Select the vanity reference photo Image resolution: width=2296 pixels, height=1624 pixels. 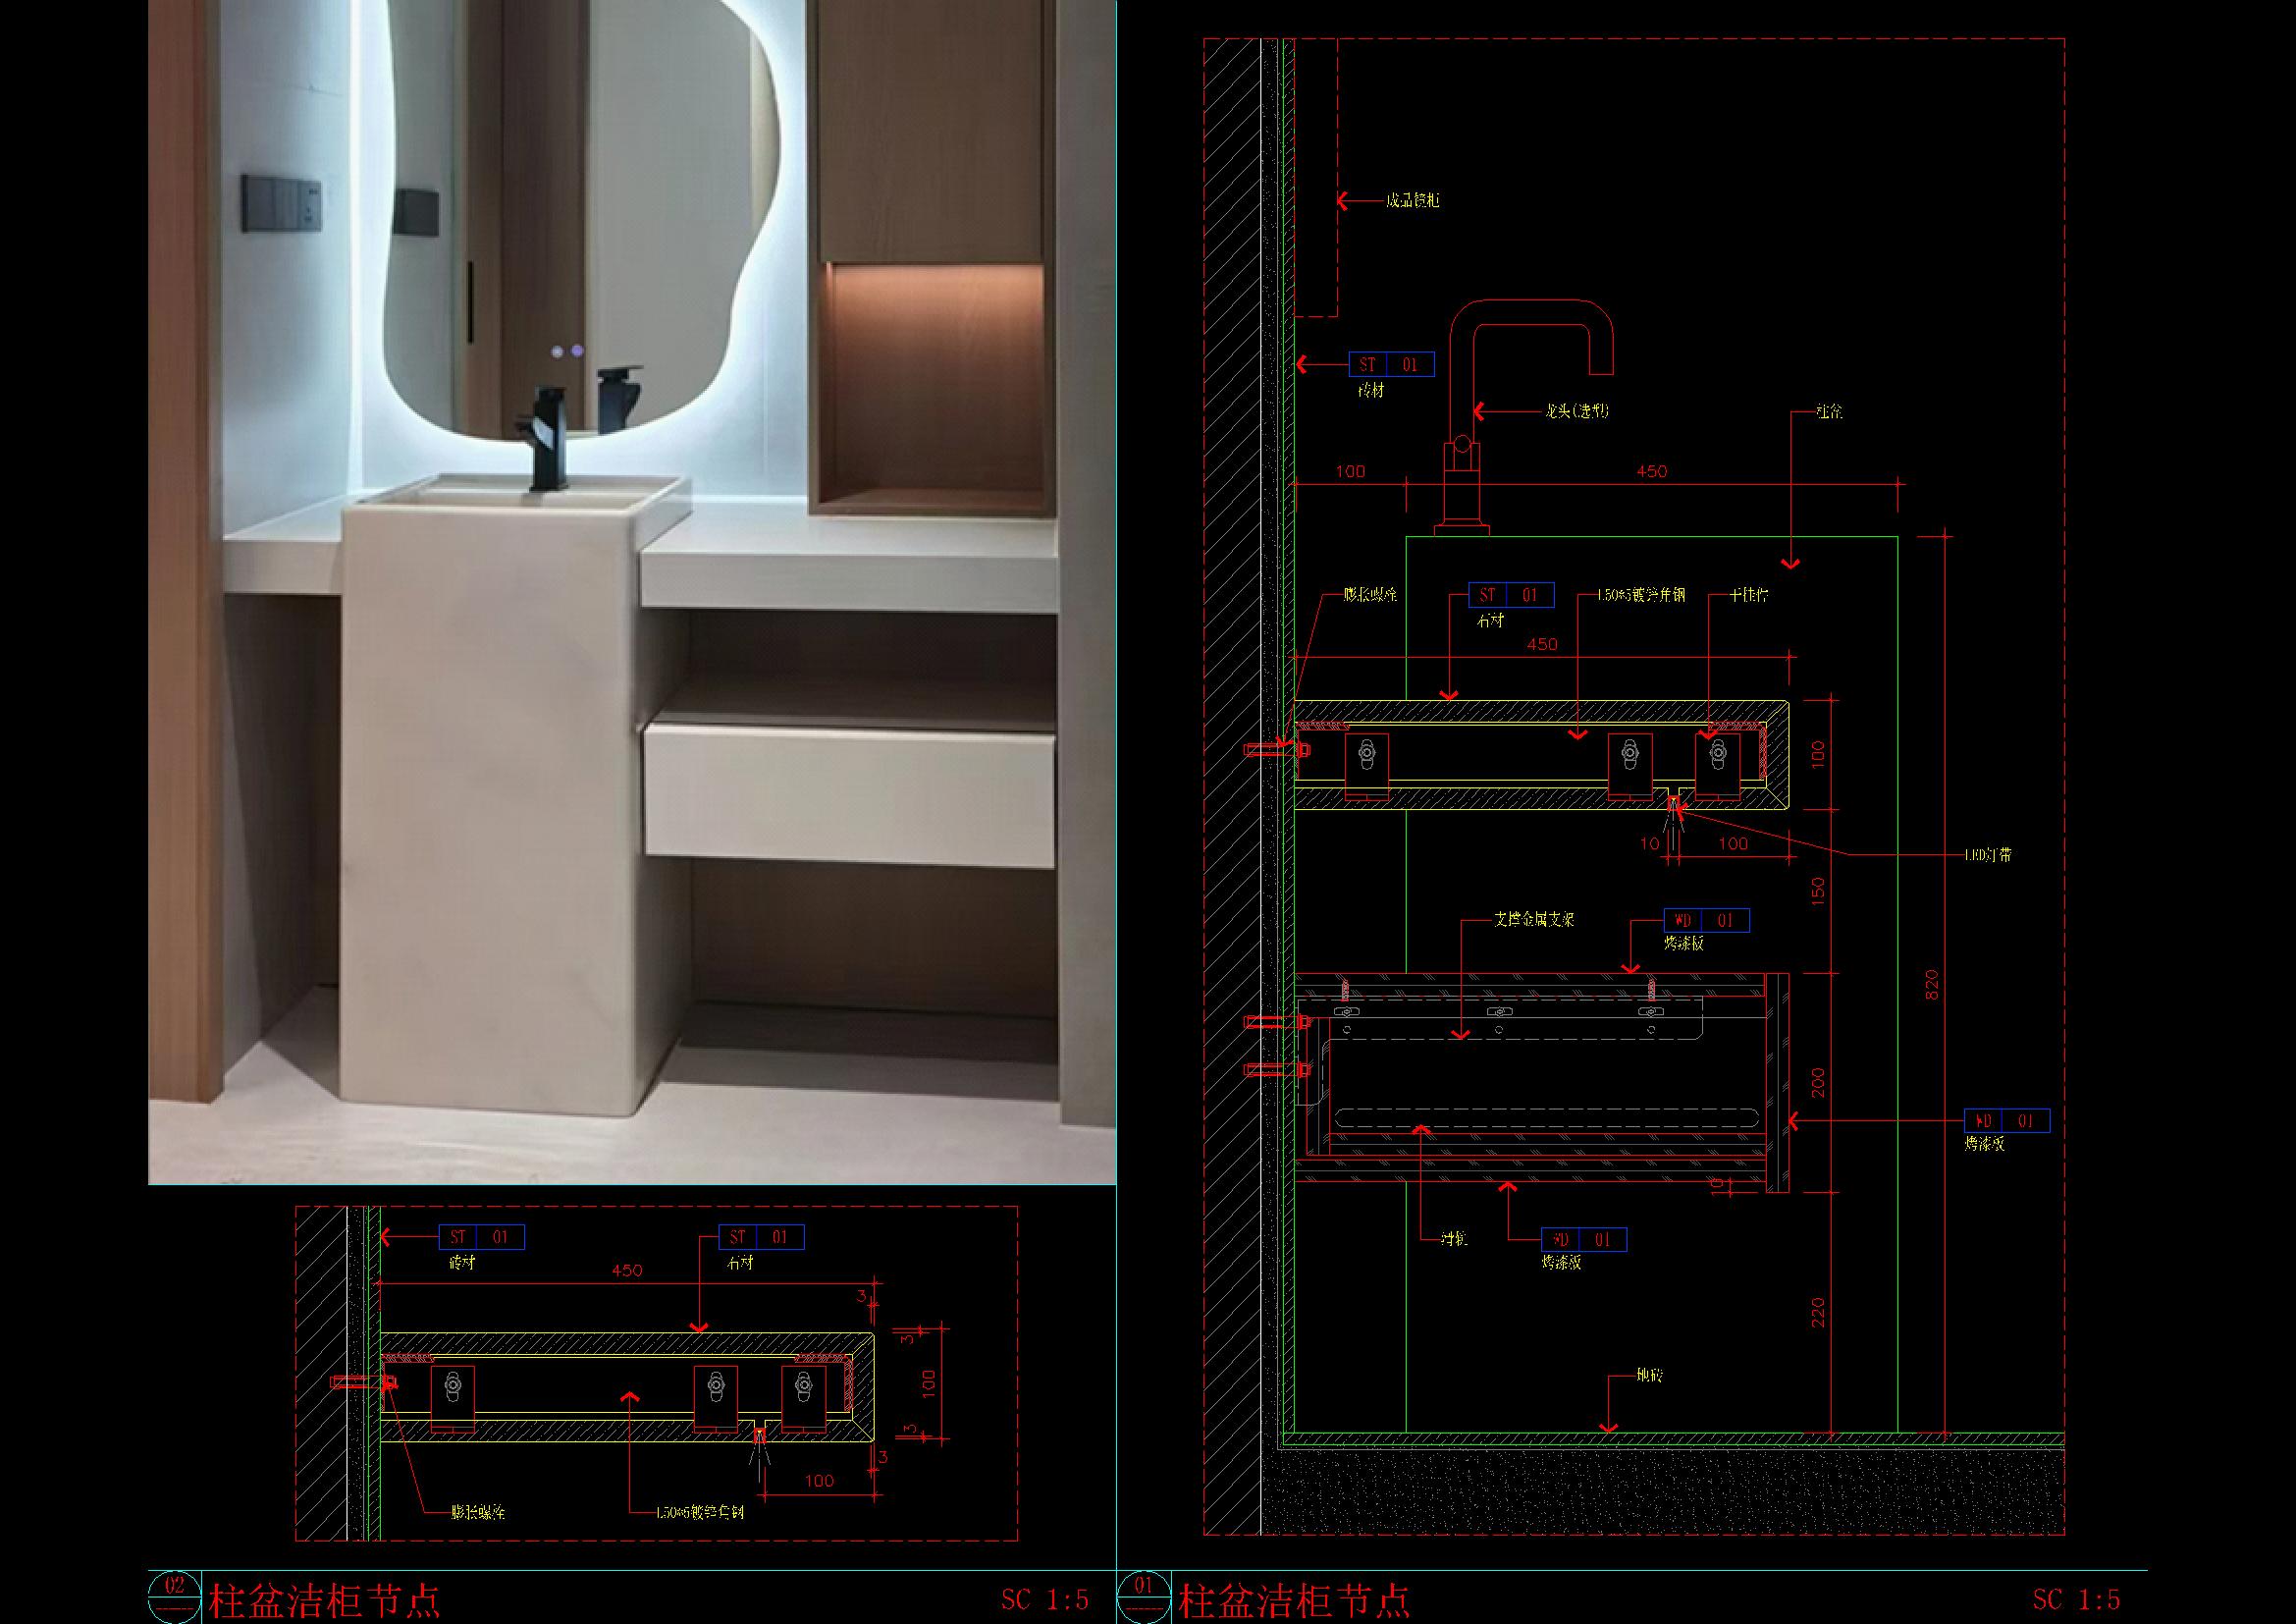coord(632,592)
